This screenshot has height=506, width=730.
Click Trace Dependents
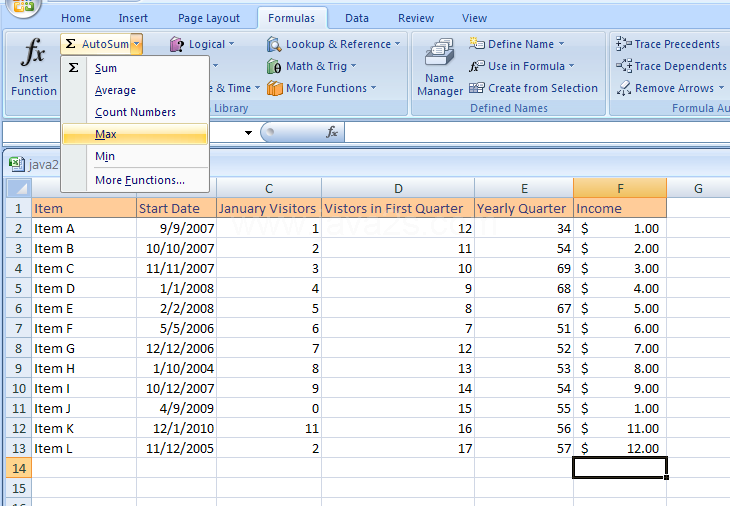(x=671, y=66)
